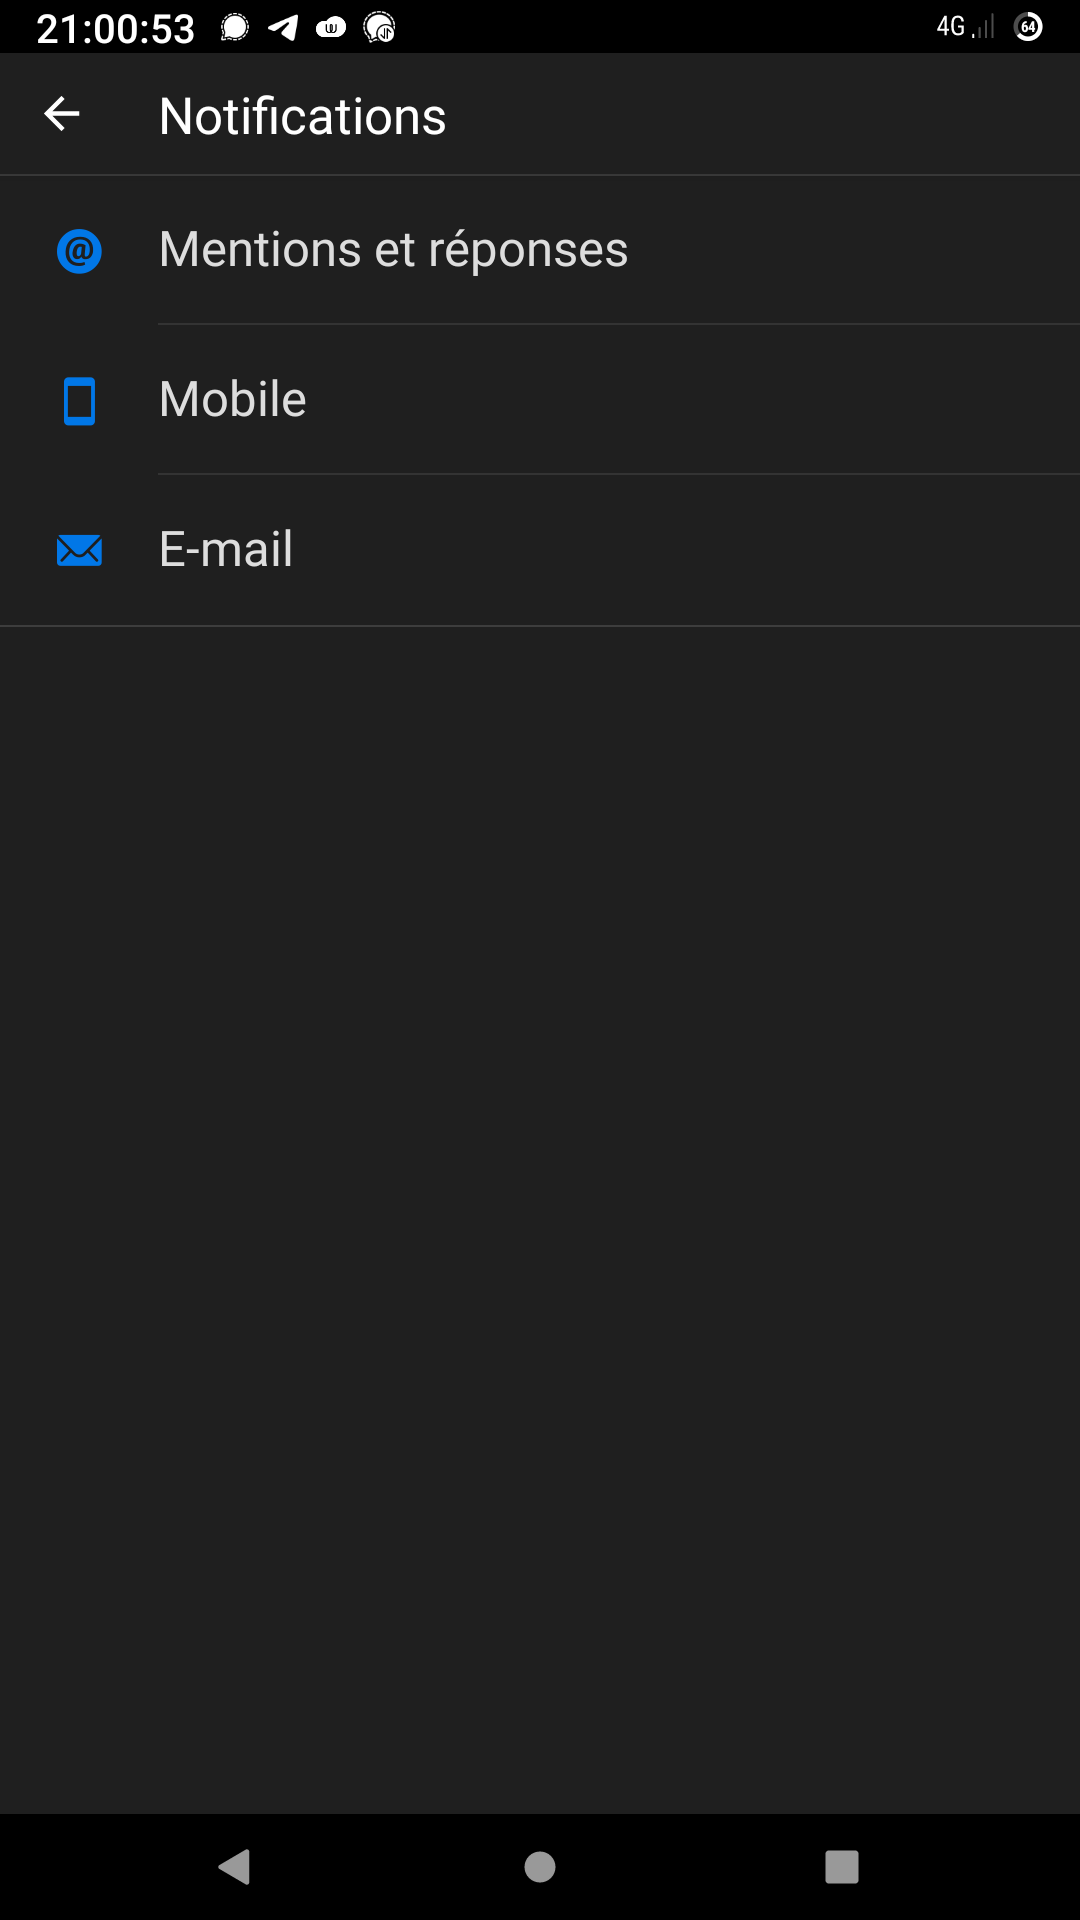The image size is (1080, 1920).
Task: Tap the Android home circle button
Action: pyautogui.click(x=540, y=1866)
